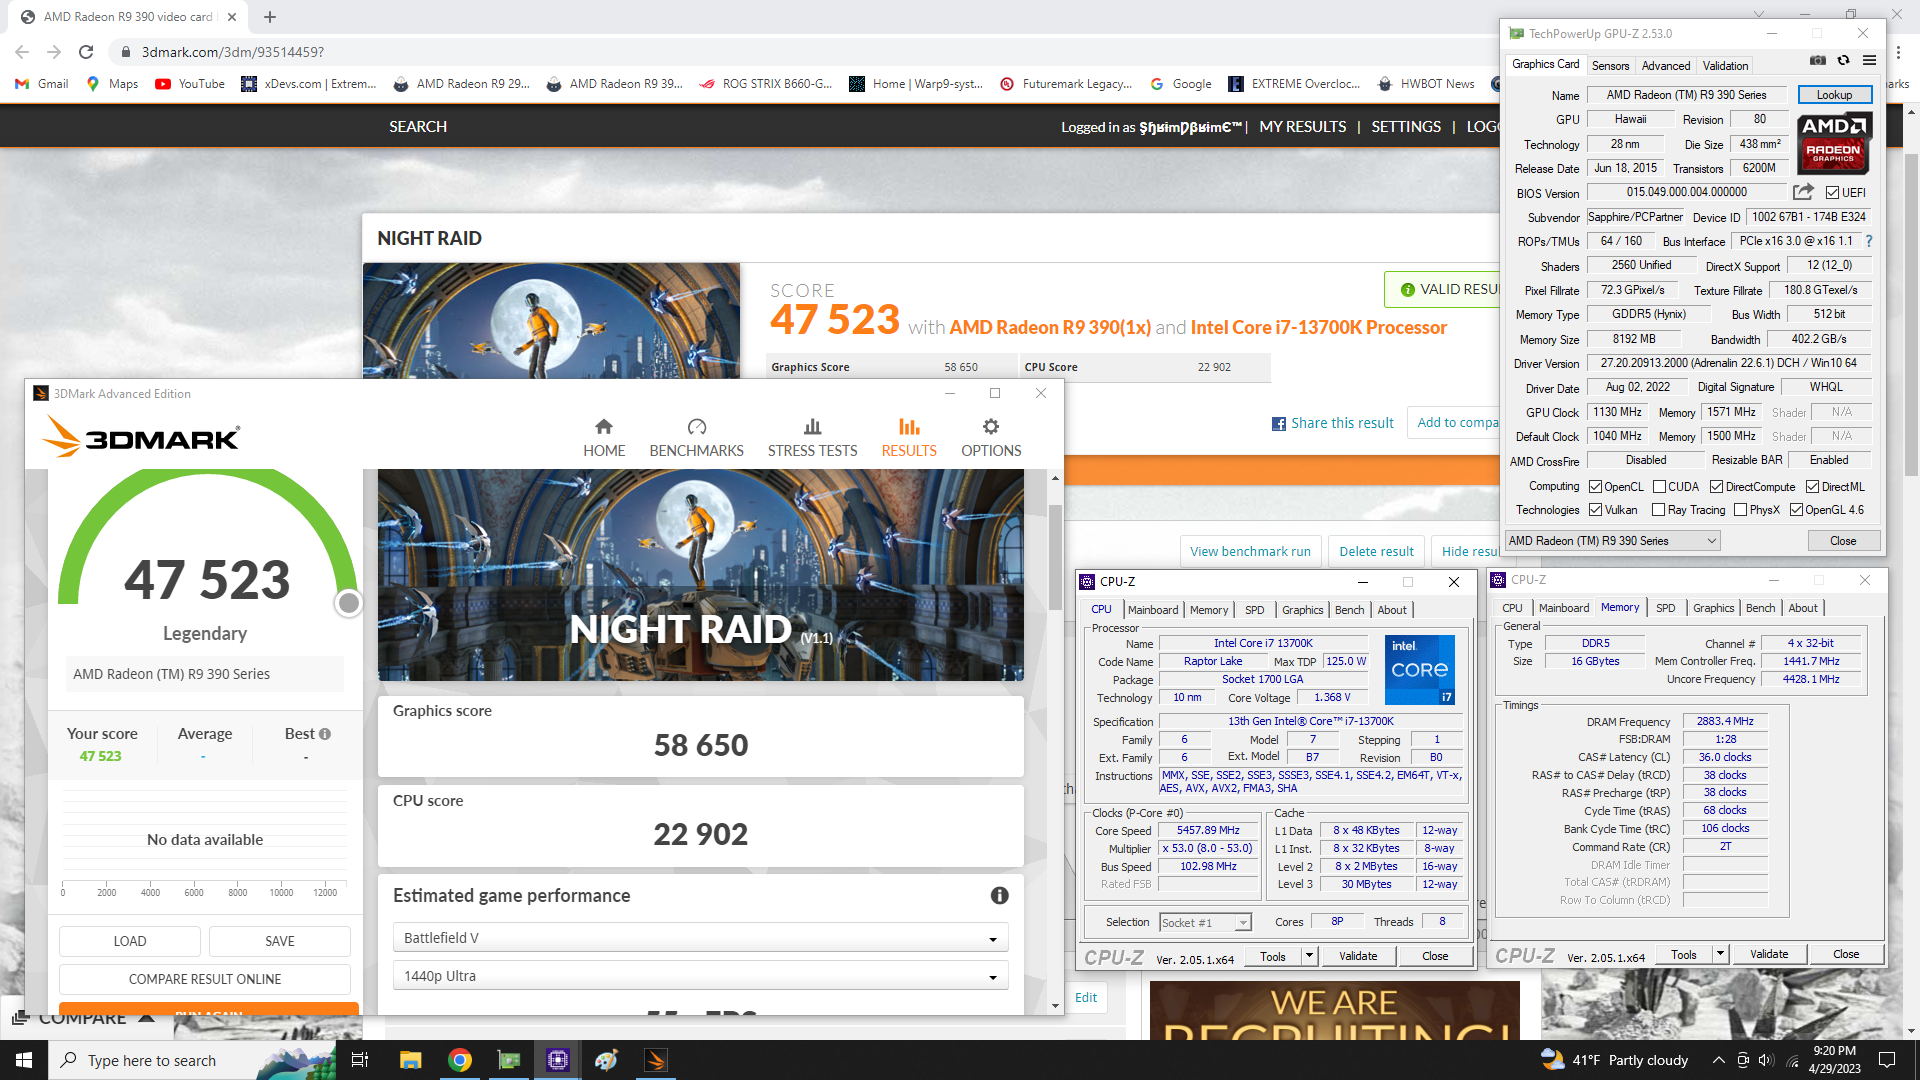Viewport: 1920px width, 1080px height.
Task: Expand the COMPARE panel arrow
Action: 147,1018
